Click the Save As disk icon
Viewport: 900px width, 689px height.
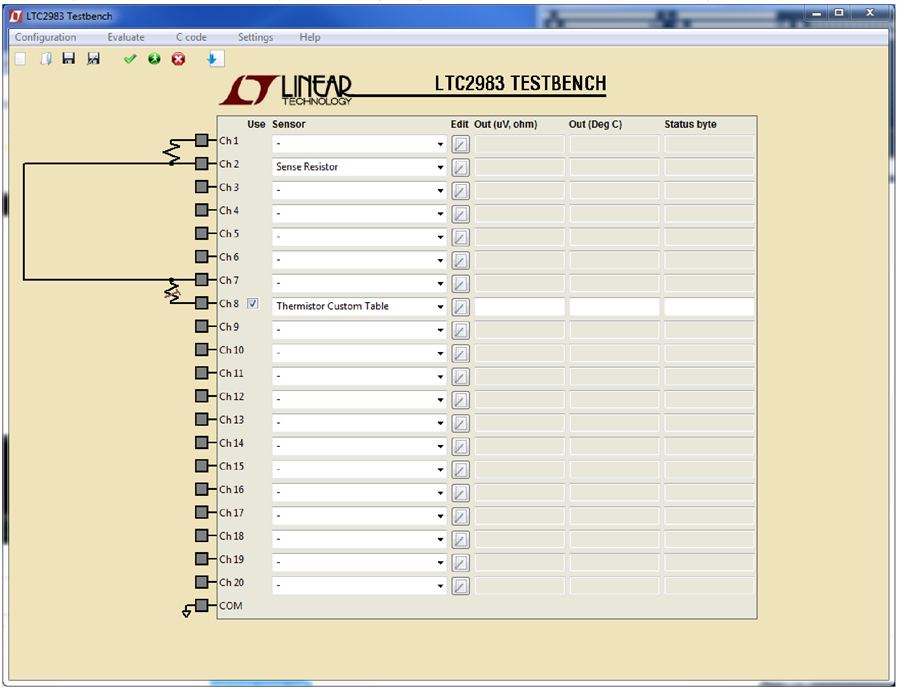pyautogui.click(x=94, y=59)
